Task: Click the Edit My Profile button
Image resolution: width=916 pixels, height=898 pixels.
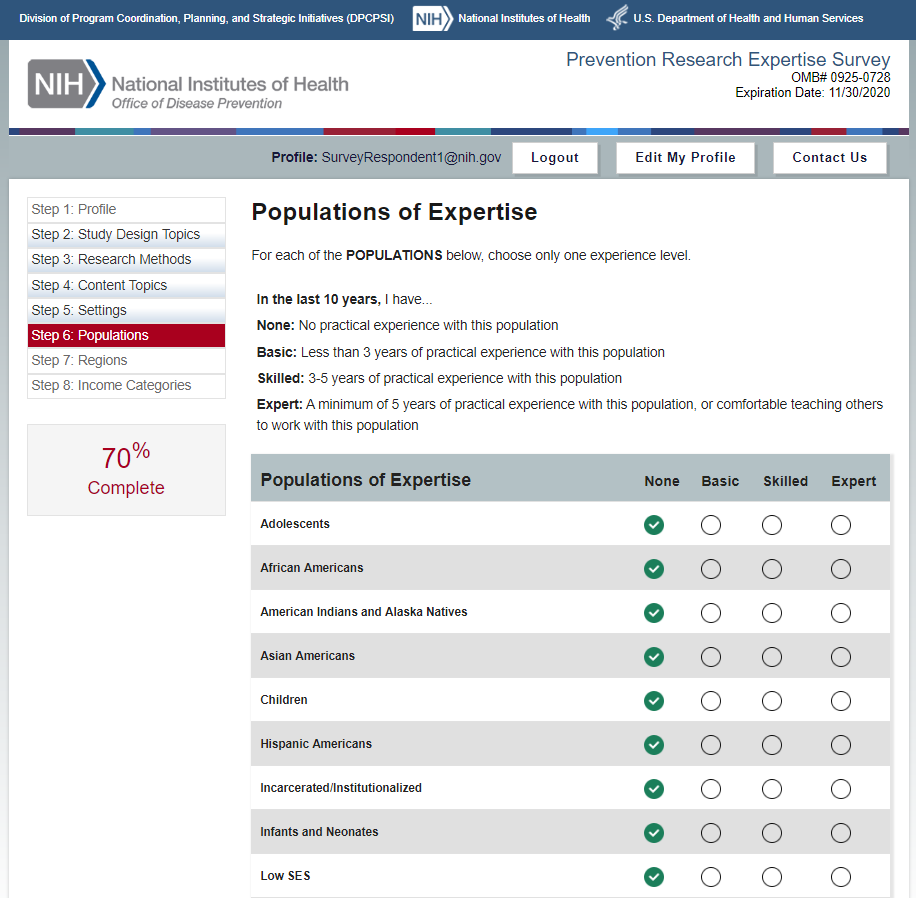Action: click(685, 158)
